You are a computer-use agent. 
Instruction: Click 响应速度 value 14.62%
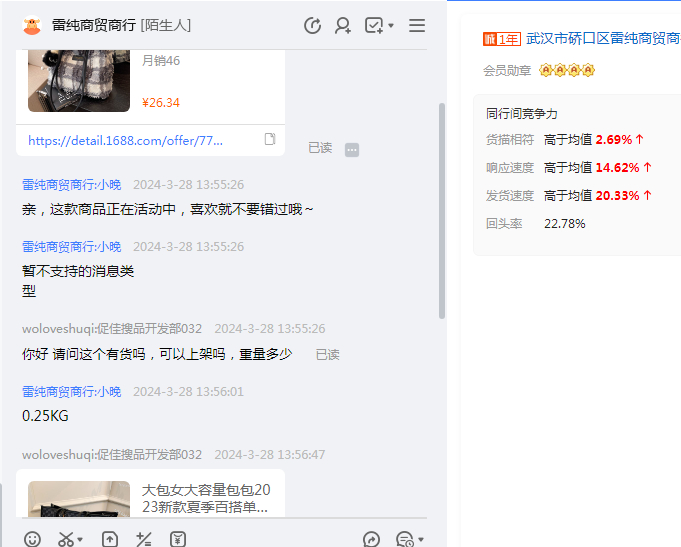[x=617, y=168]
